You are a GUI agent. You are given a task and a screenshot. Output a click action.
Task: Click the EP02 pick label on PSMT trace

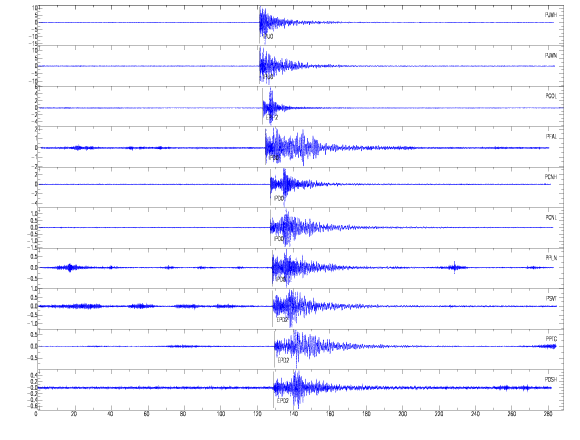pyautogui.click(x=282, y=320)
